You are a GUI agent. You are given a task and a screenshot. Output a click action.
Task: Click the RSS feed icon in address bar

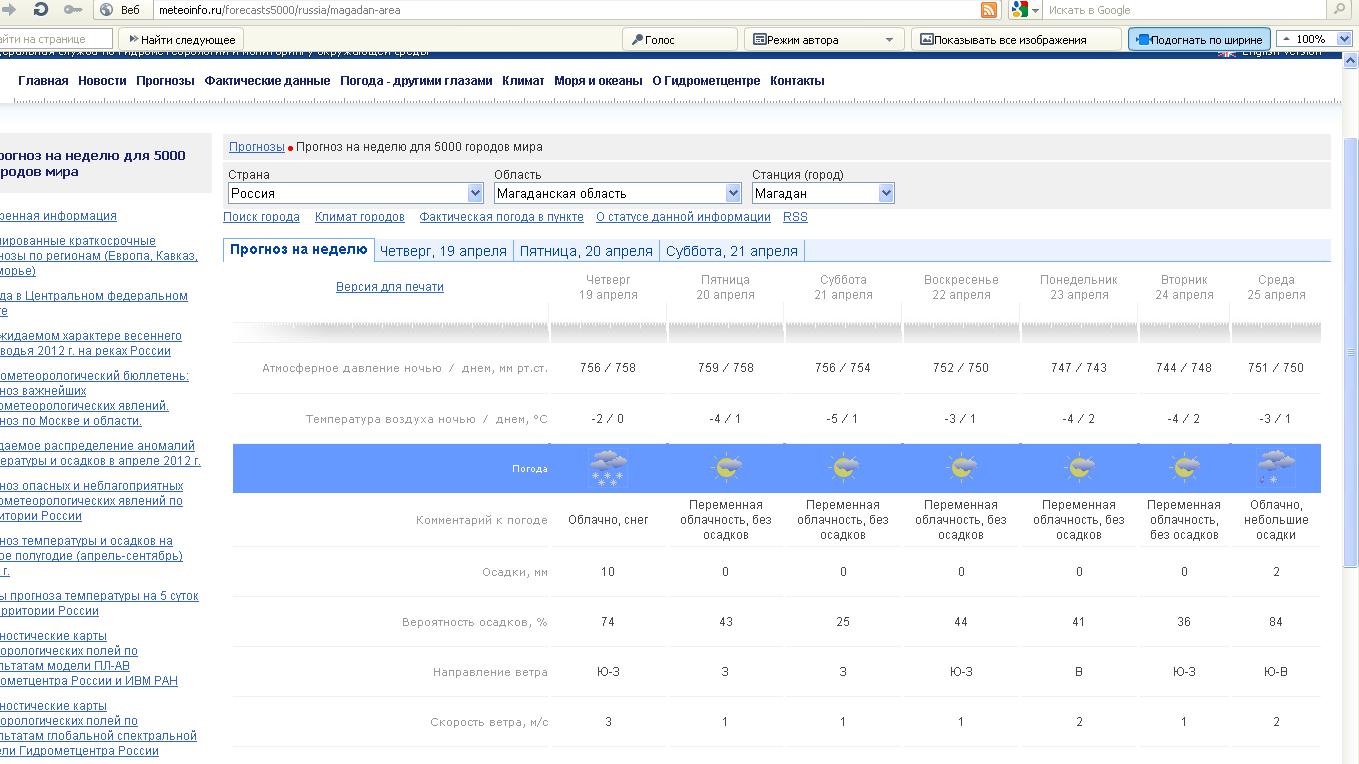point(988,10)
